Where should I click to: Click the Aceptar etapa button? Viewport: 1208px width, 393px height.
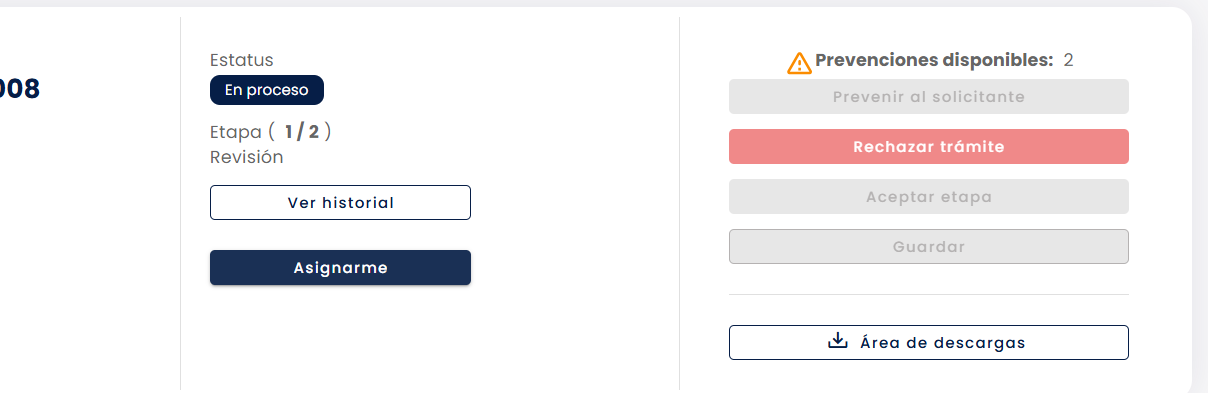click(929, 196)
